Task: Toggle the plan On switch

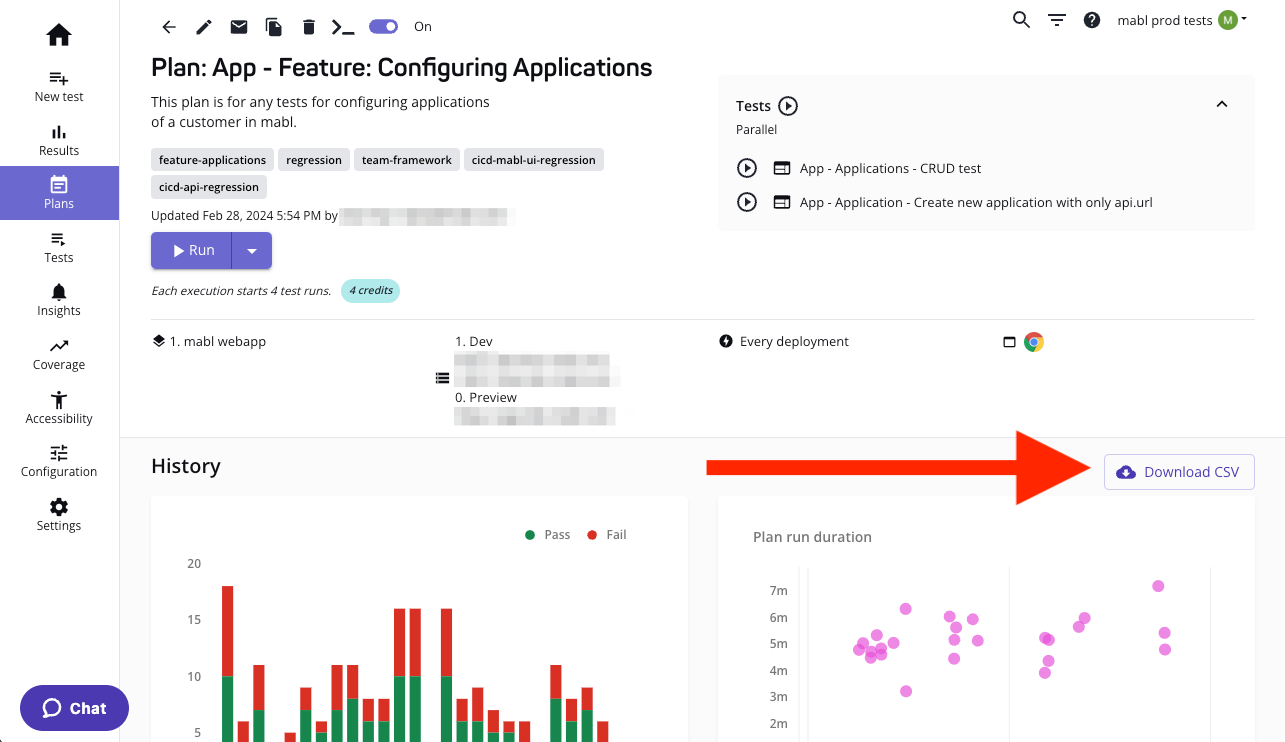Action: 384,27
